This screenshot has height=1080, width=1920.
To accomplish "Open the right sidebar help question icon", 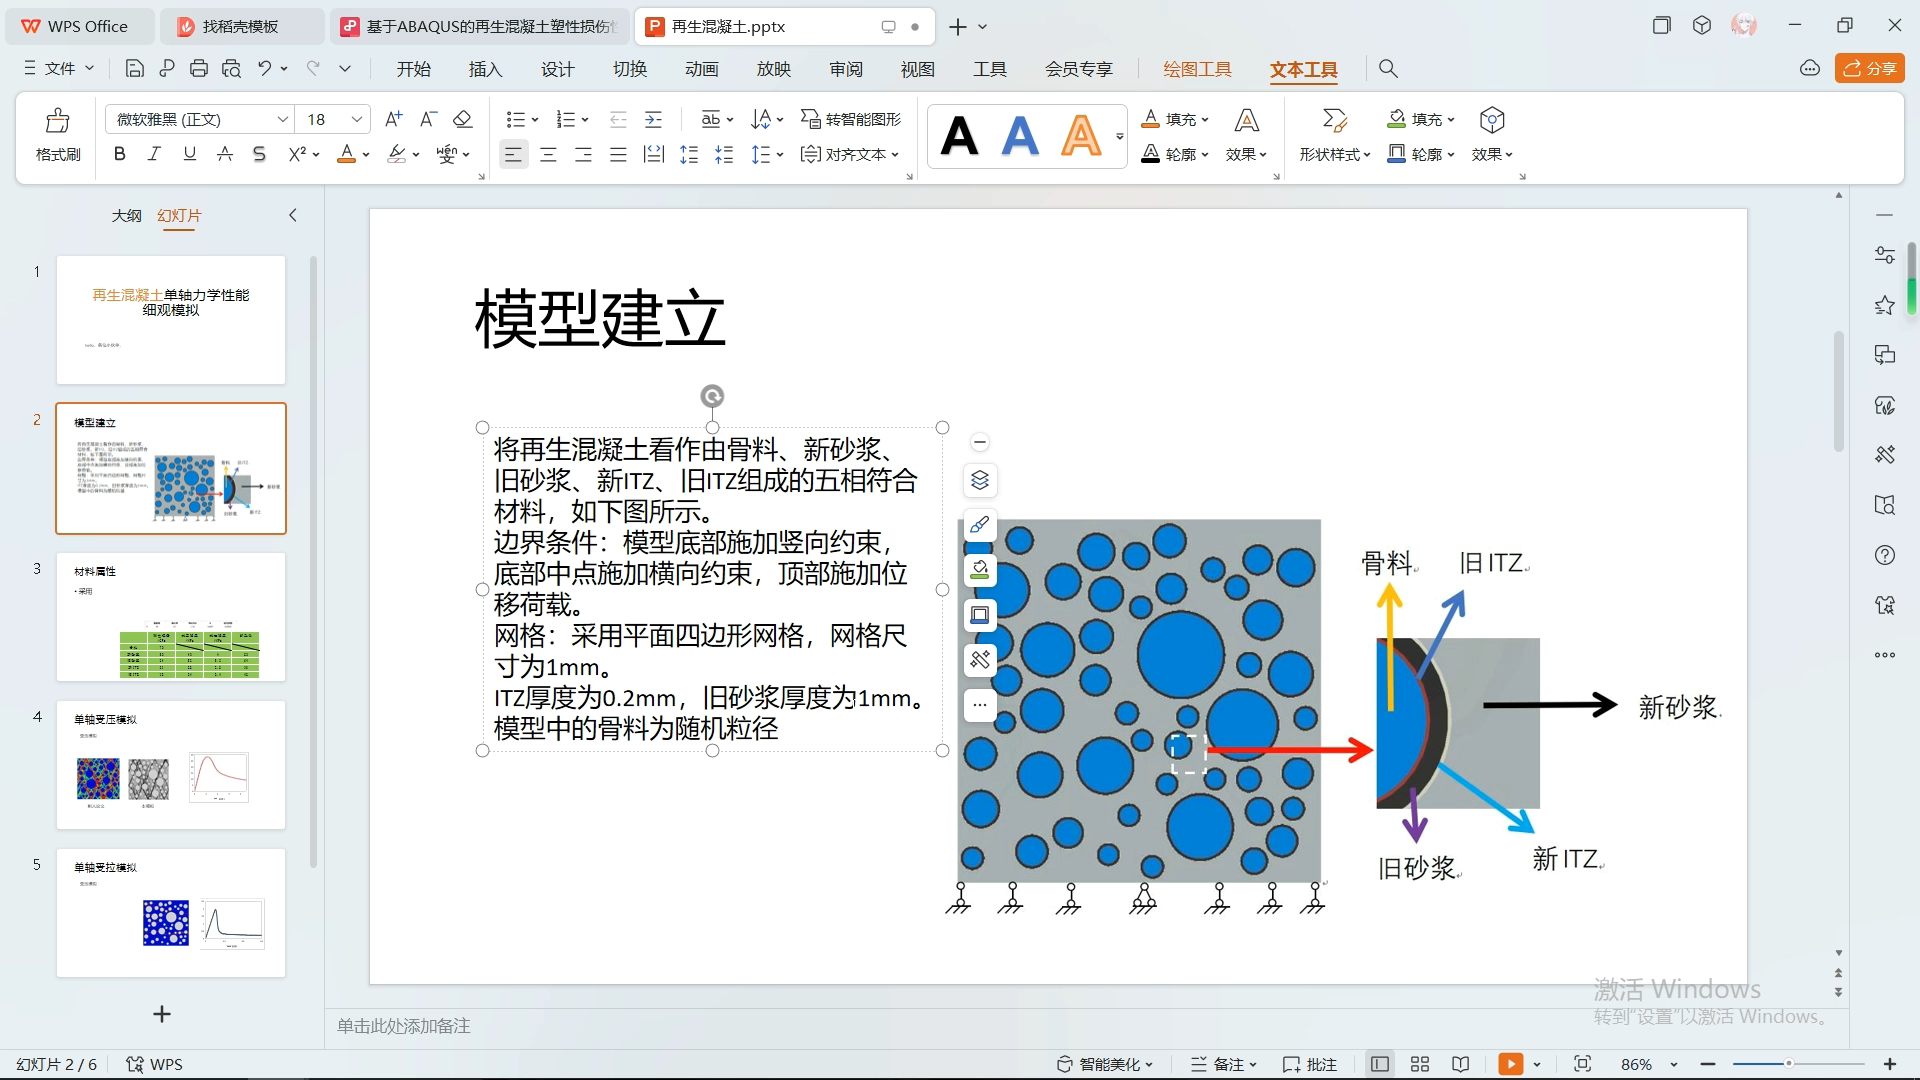I will [1885, 555].
